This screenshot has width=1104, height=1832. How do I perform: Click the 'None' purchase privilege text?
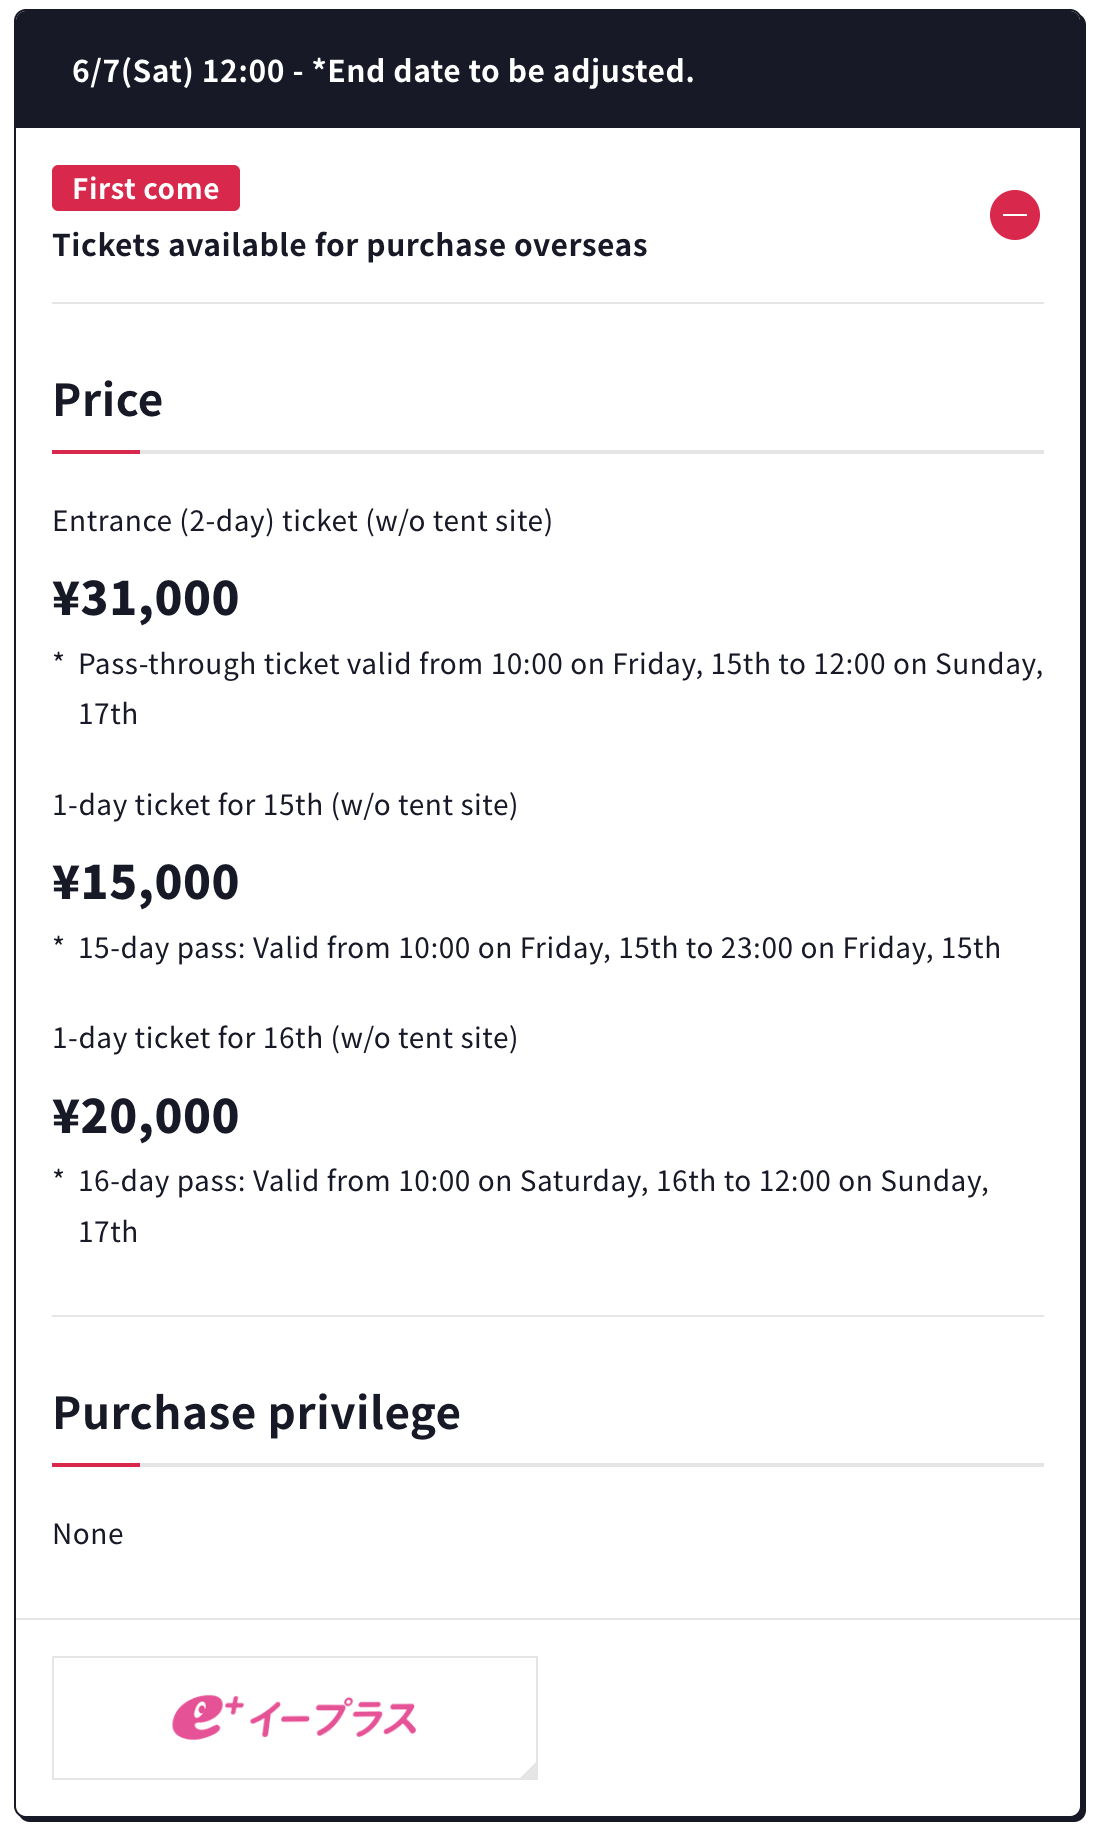88,1534
